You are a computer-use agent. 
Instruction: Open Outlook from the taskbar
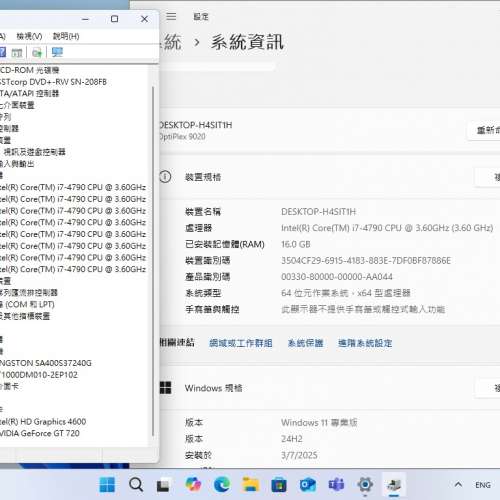point(308,485)
